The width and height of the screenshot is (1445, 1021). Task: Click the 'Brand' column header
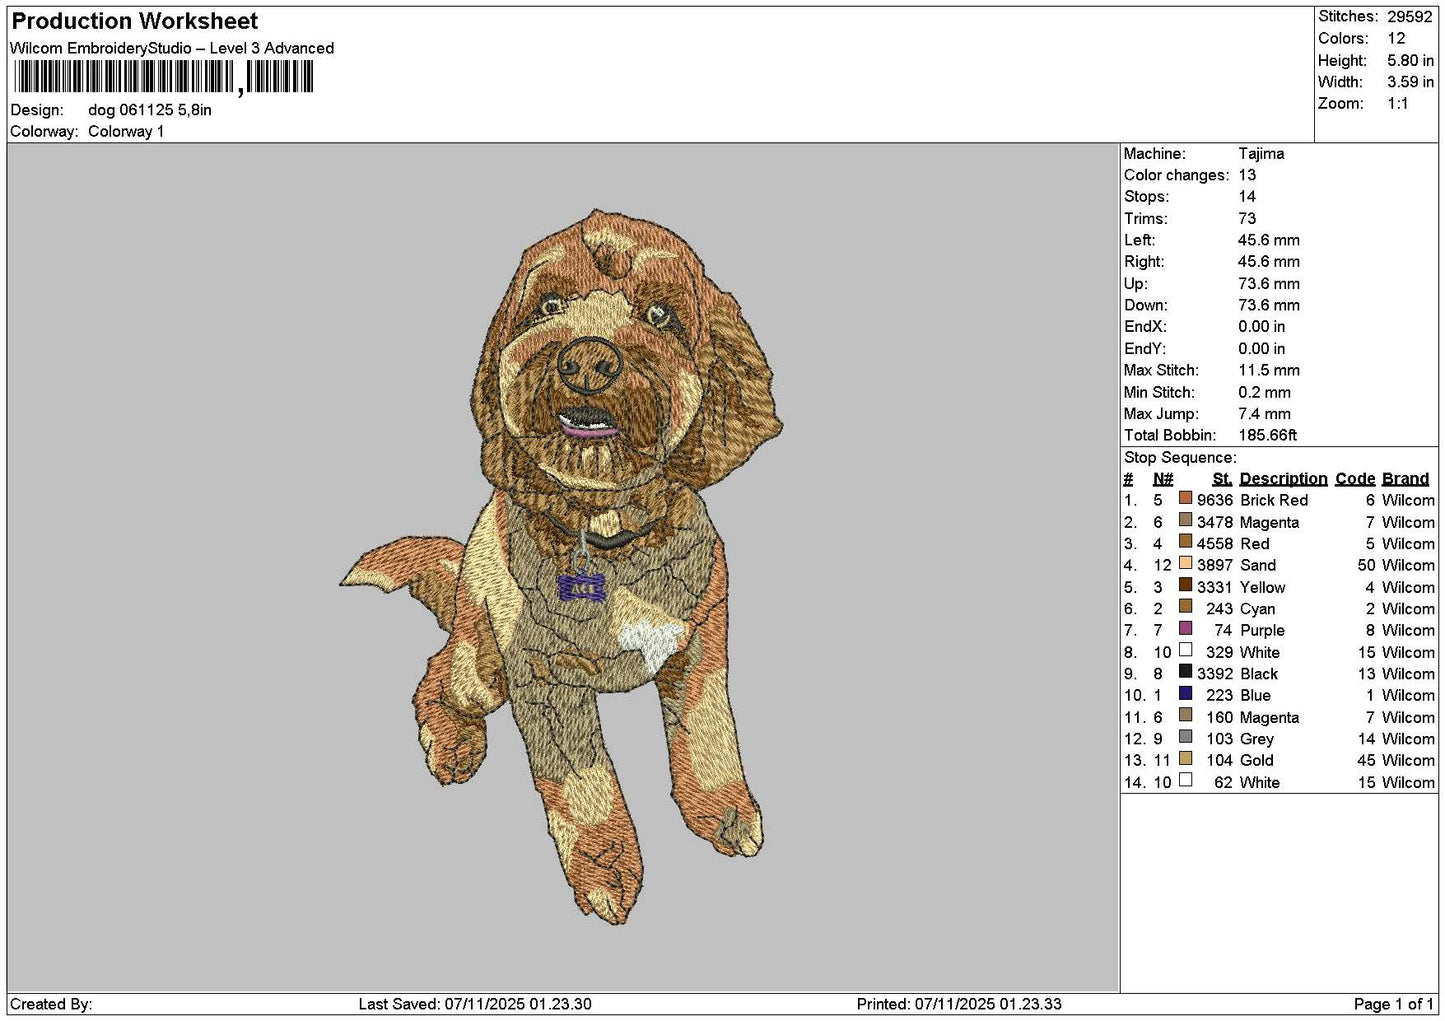1405,479
